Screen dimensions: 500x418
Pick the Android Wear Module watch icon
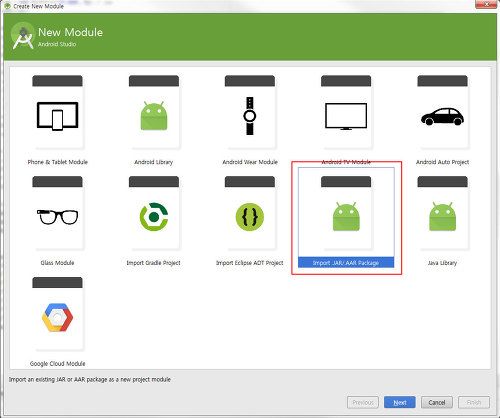pos(250,116)
